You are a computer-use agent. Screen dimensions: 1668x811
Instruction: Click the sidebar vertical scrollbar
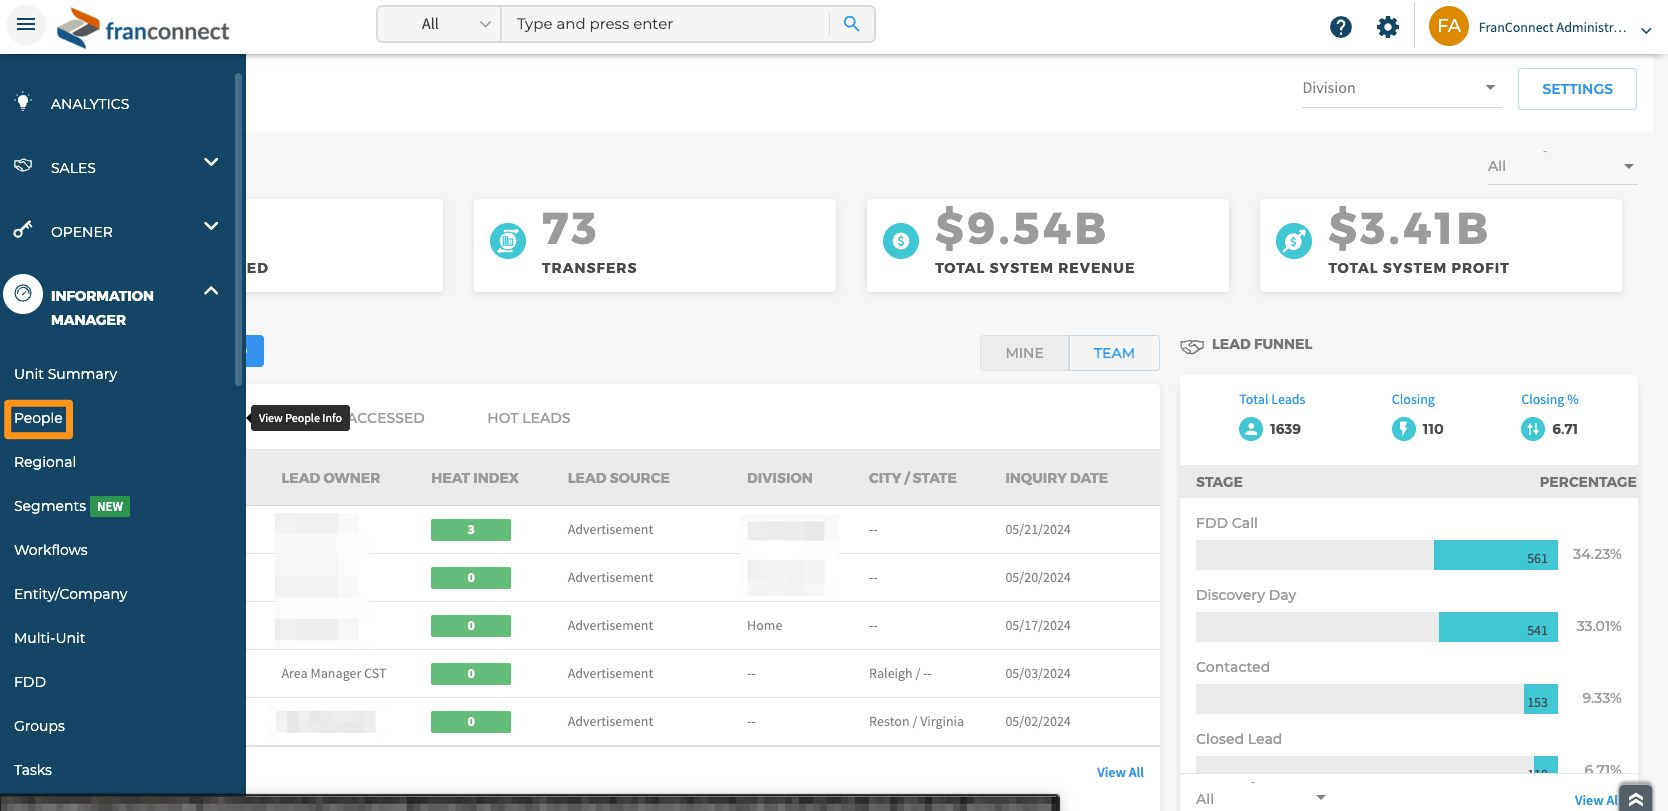pos(238,229)
